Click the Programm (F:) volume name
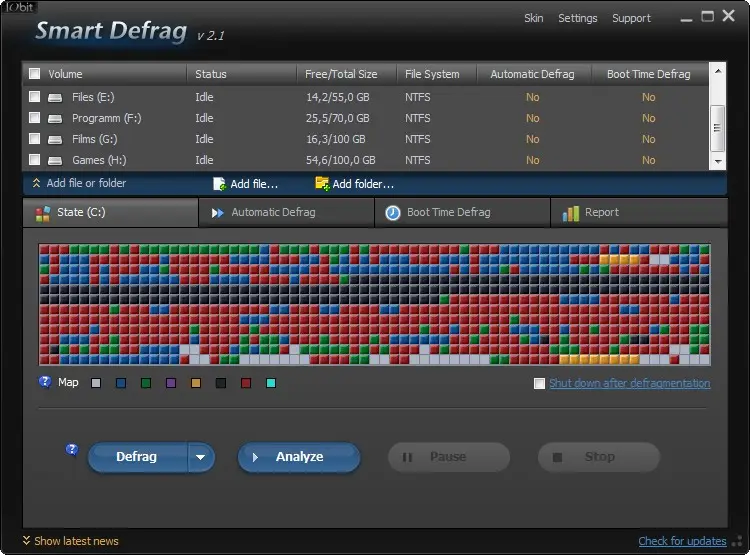Viewport: 750px width, 555px height. (107, 118)
